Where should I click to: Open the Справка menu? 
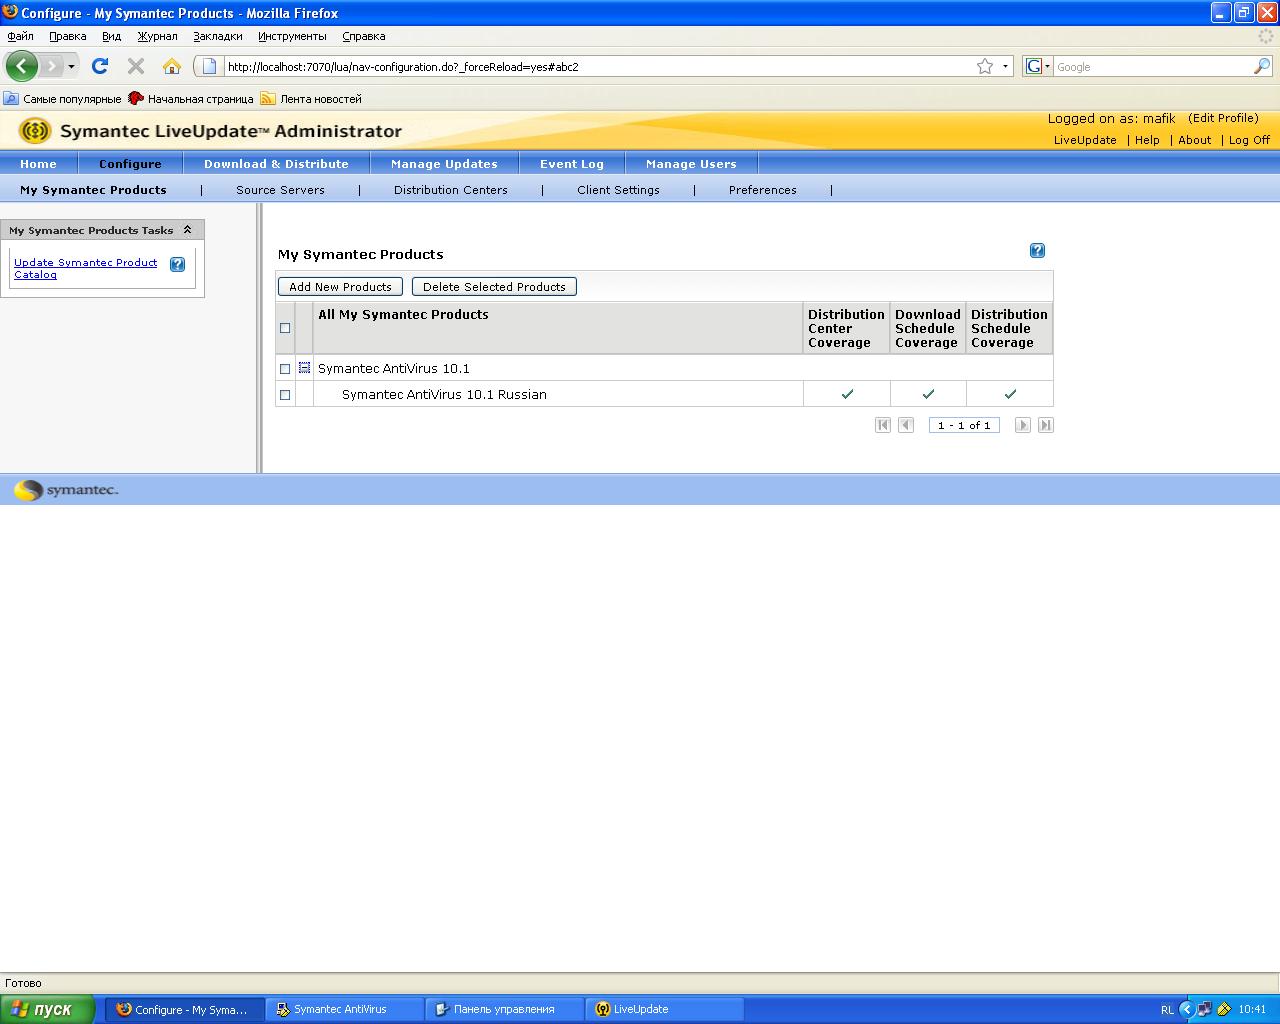[x=363, y=36]
